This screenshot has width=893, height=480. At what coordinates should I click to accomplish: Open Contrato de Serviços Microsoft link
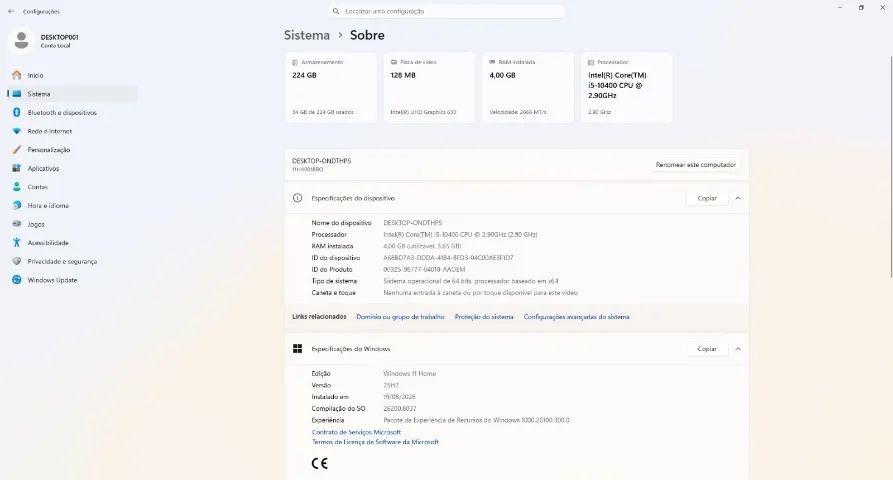point(356,432)
